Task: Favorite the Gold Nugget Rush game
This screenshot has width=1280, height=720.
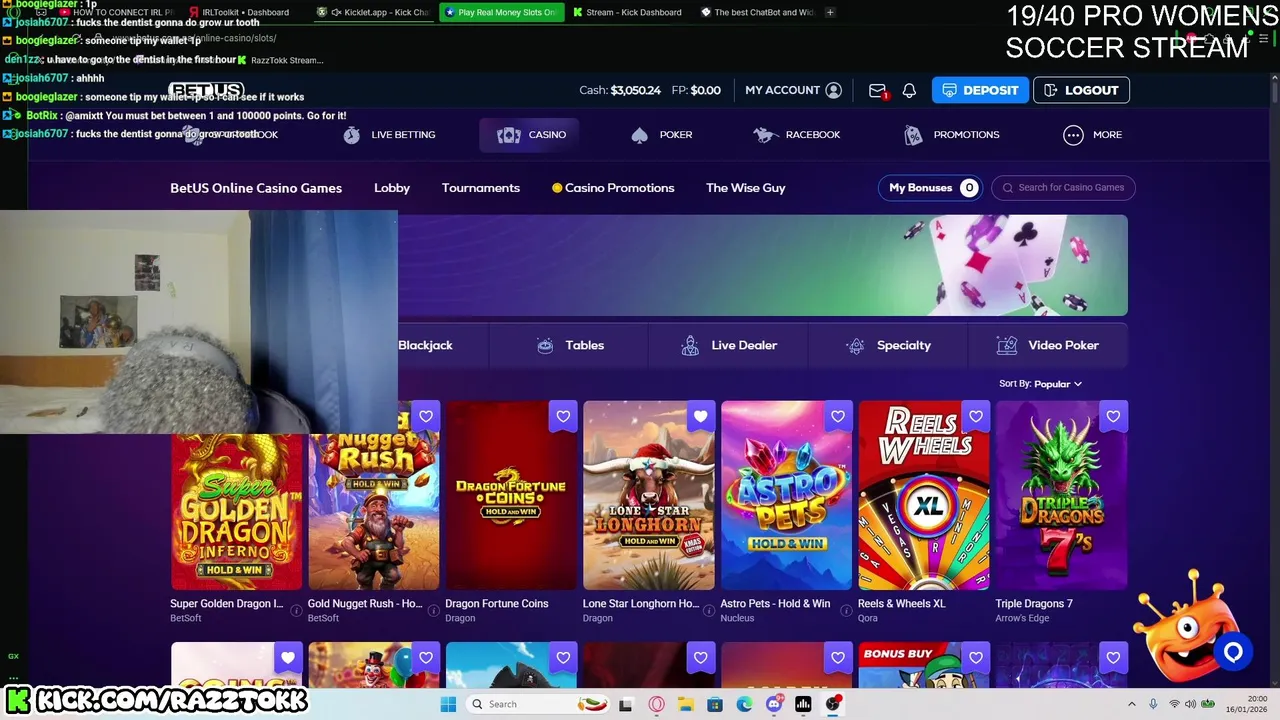Action: point(426,416)
